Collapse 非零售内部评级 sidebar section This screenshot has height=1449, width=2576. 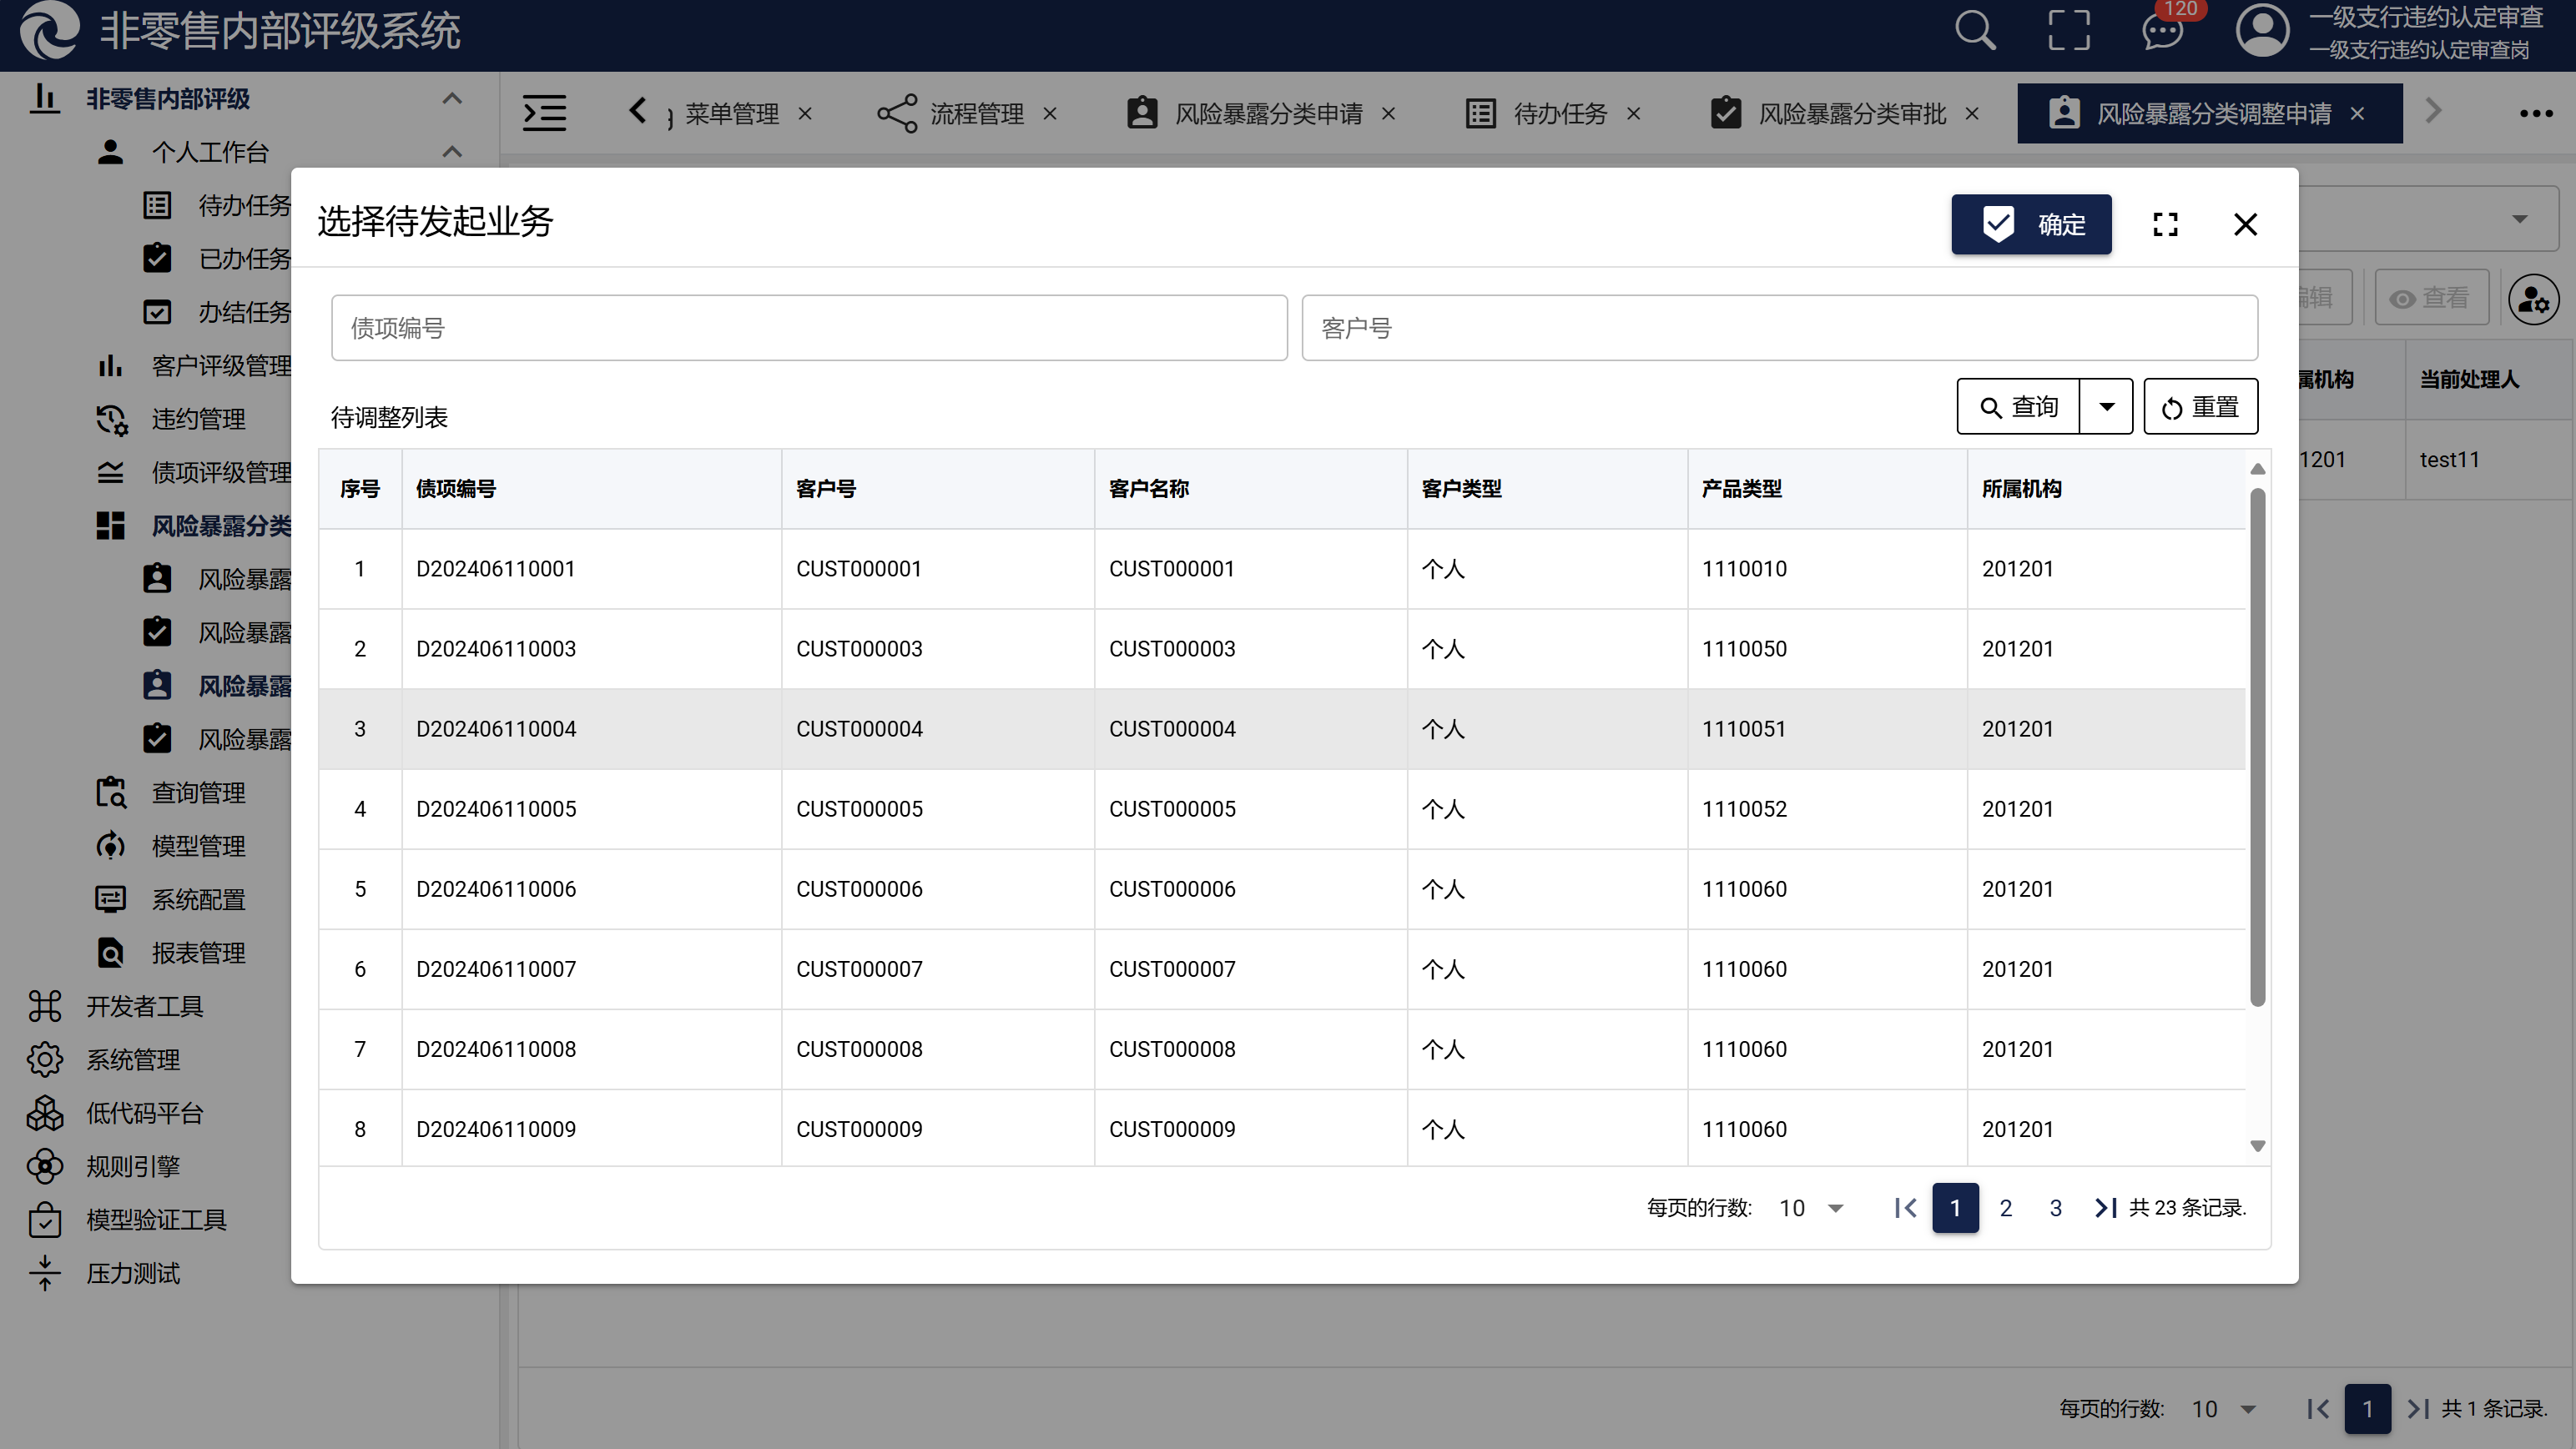[x=452, y=98]
